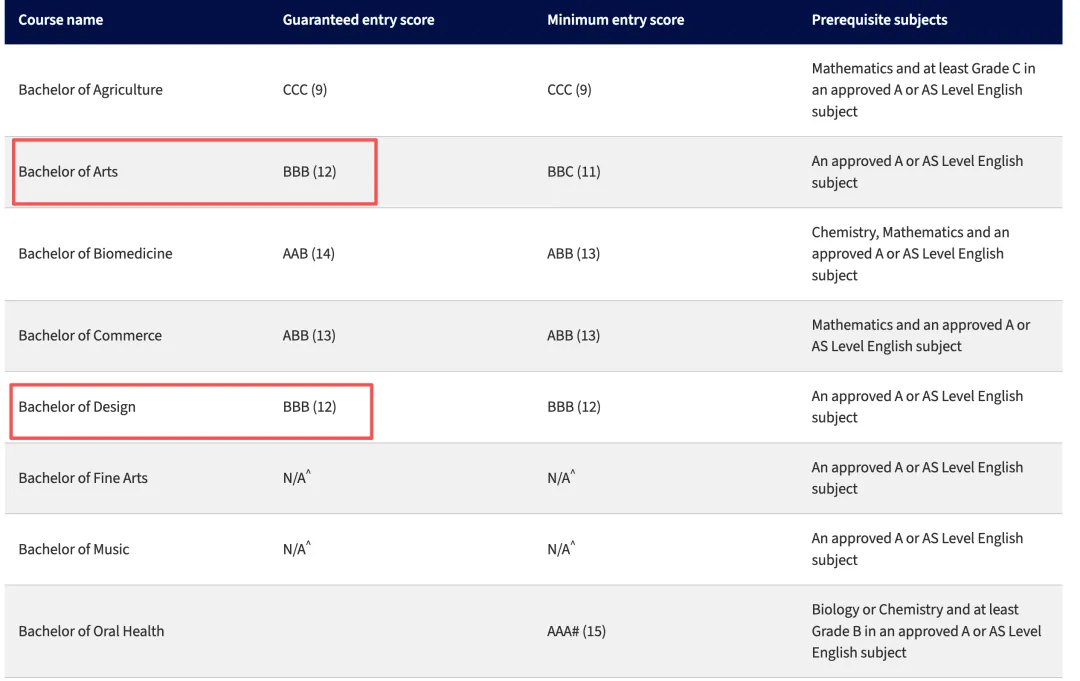Click the AAA# (15) minimum score for Oral Health
This screenshot has height=681, width=1080.
[577, 631]
